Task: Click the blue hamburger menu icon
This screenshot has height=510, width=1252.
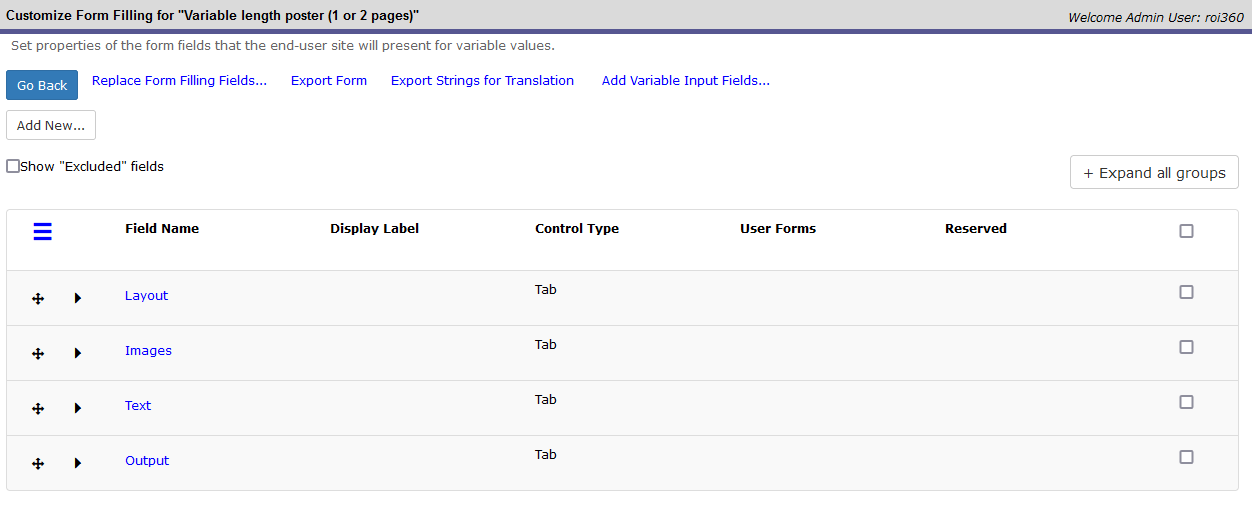Action: click(x=42, y=232)
